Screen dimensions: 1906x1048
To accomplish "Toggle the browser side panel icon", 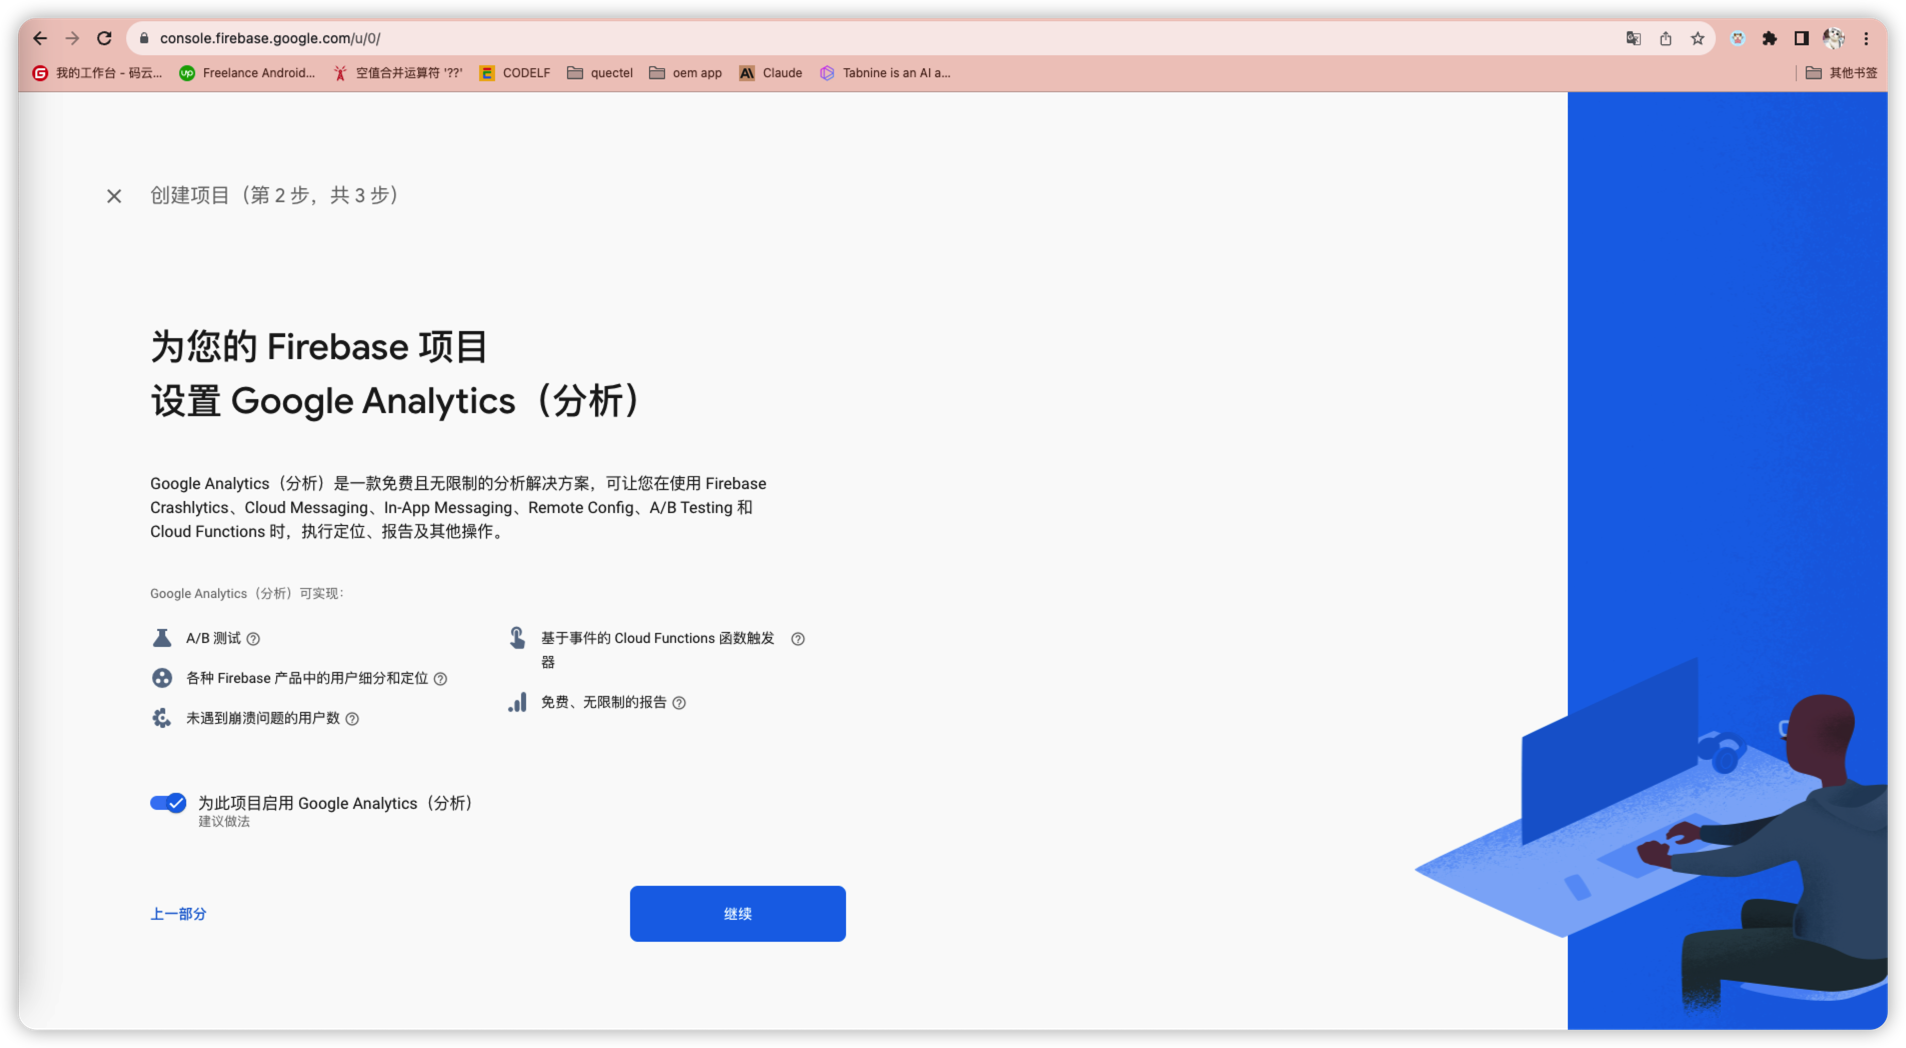I will (1801, 38).
